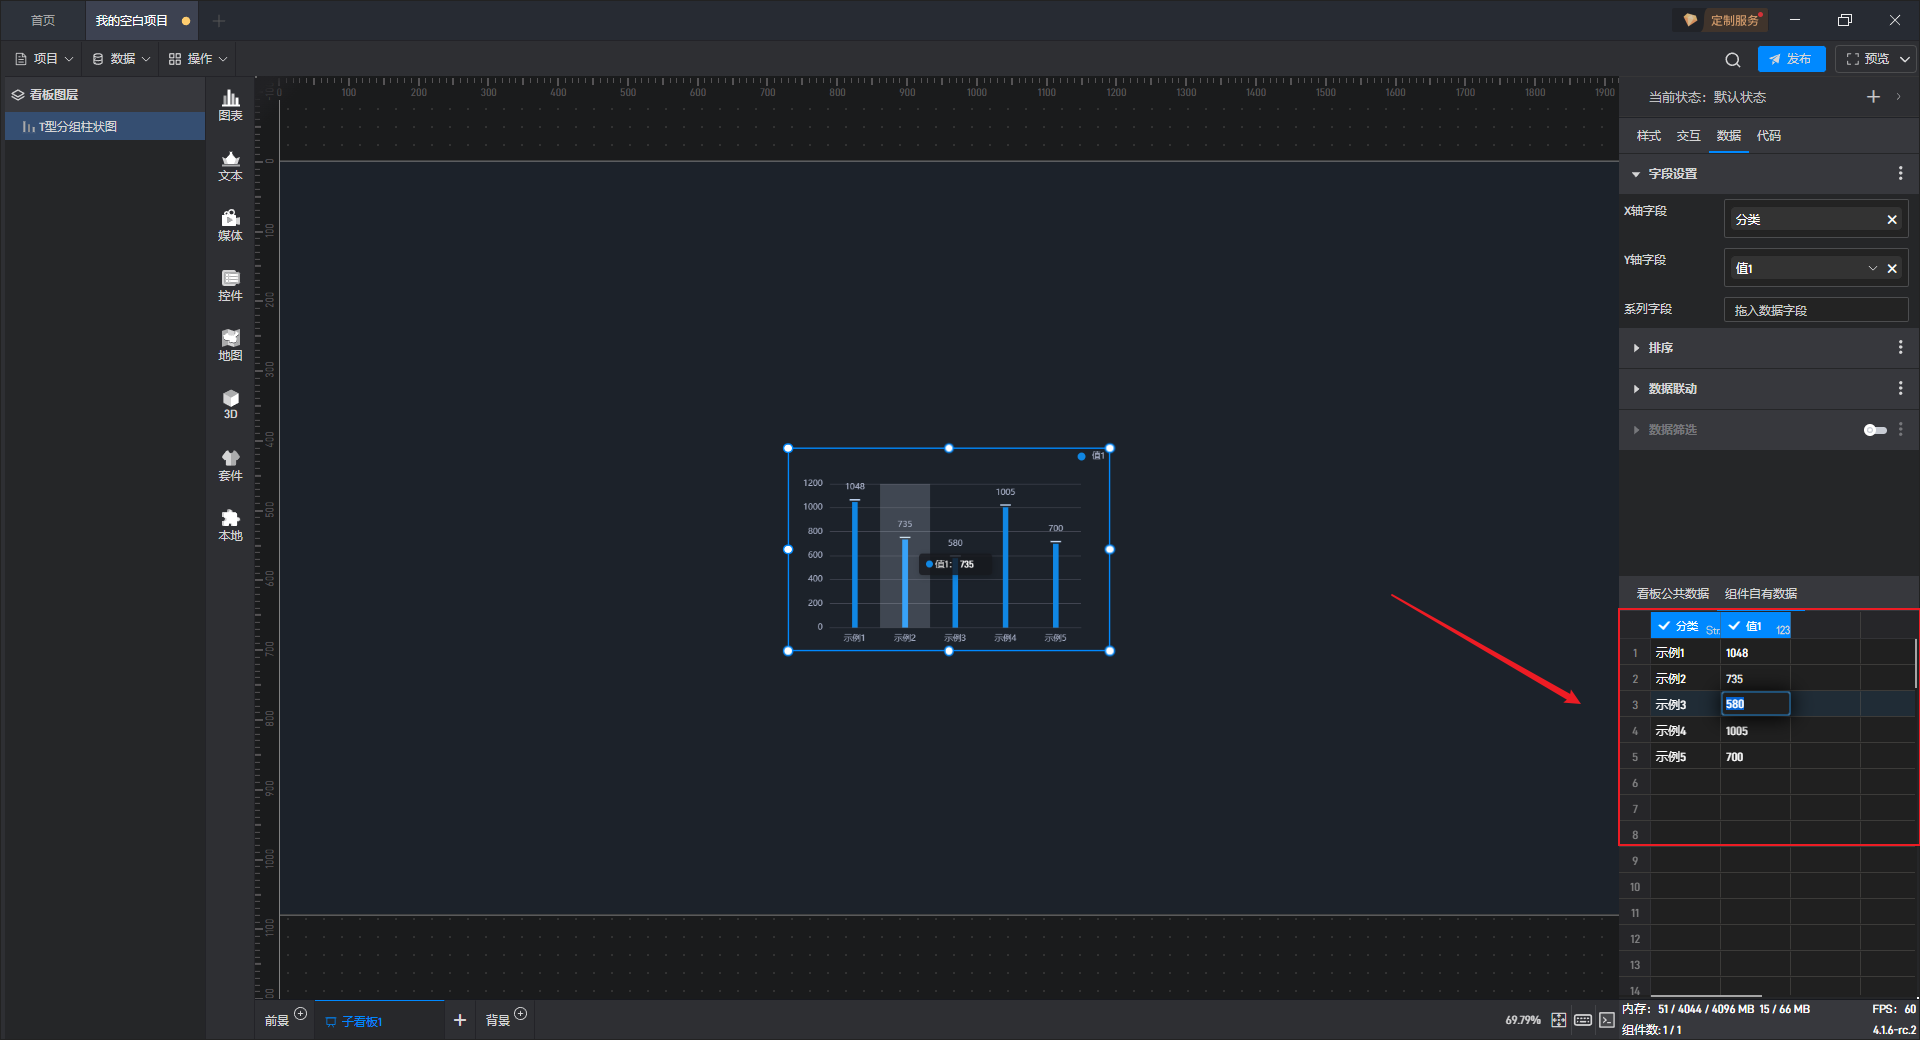Click the 发布 publish button

pyautogui.click(x=1791, y=59)
